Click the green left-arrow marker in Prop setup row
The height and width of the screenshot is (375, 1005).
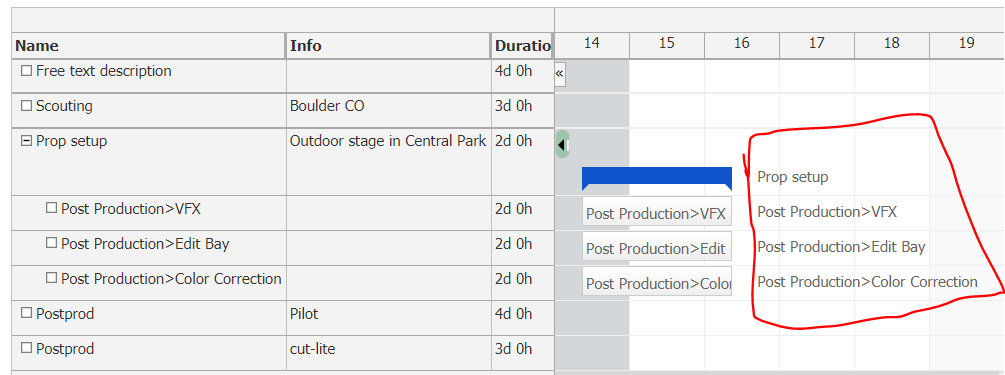tap(562, 145)
